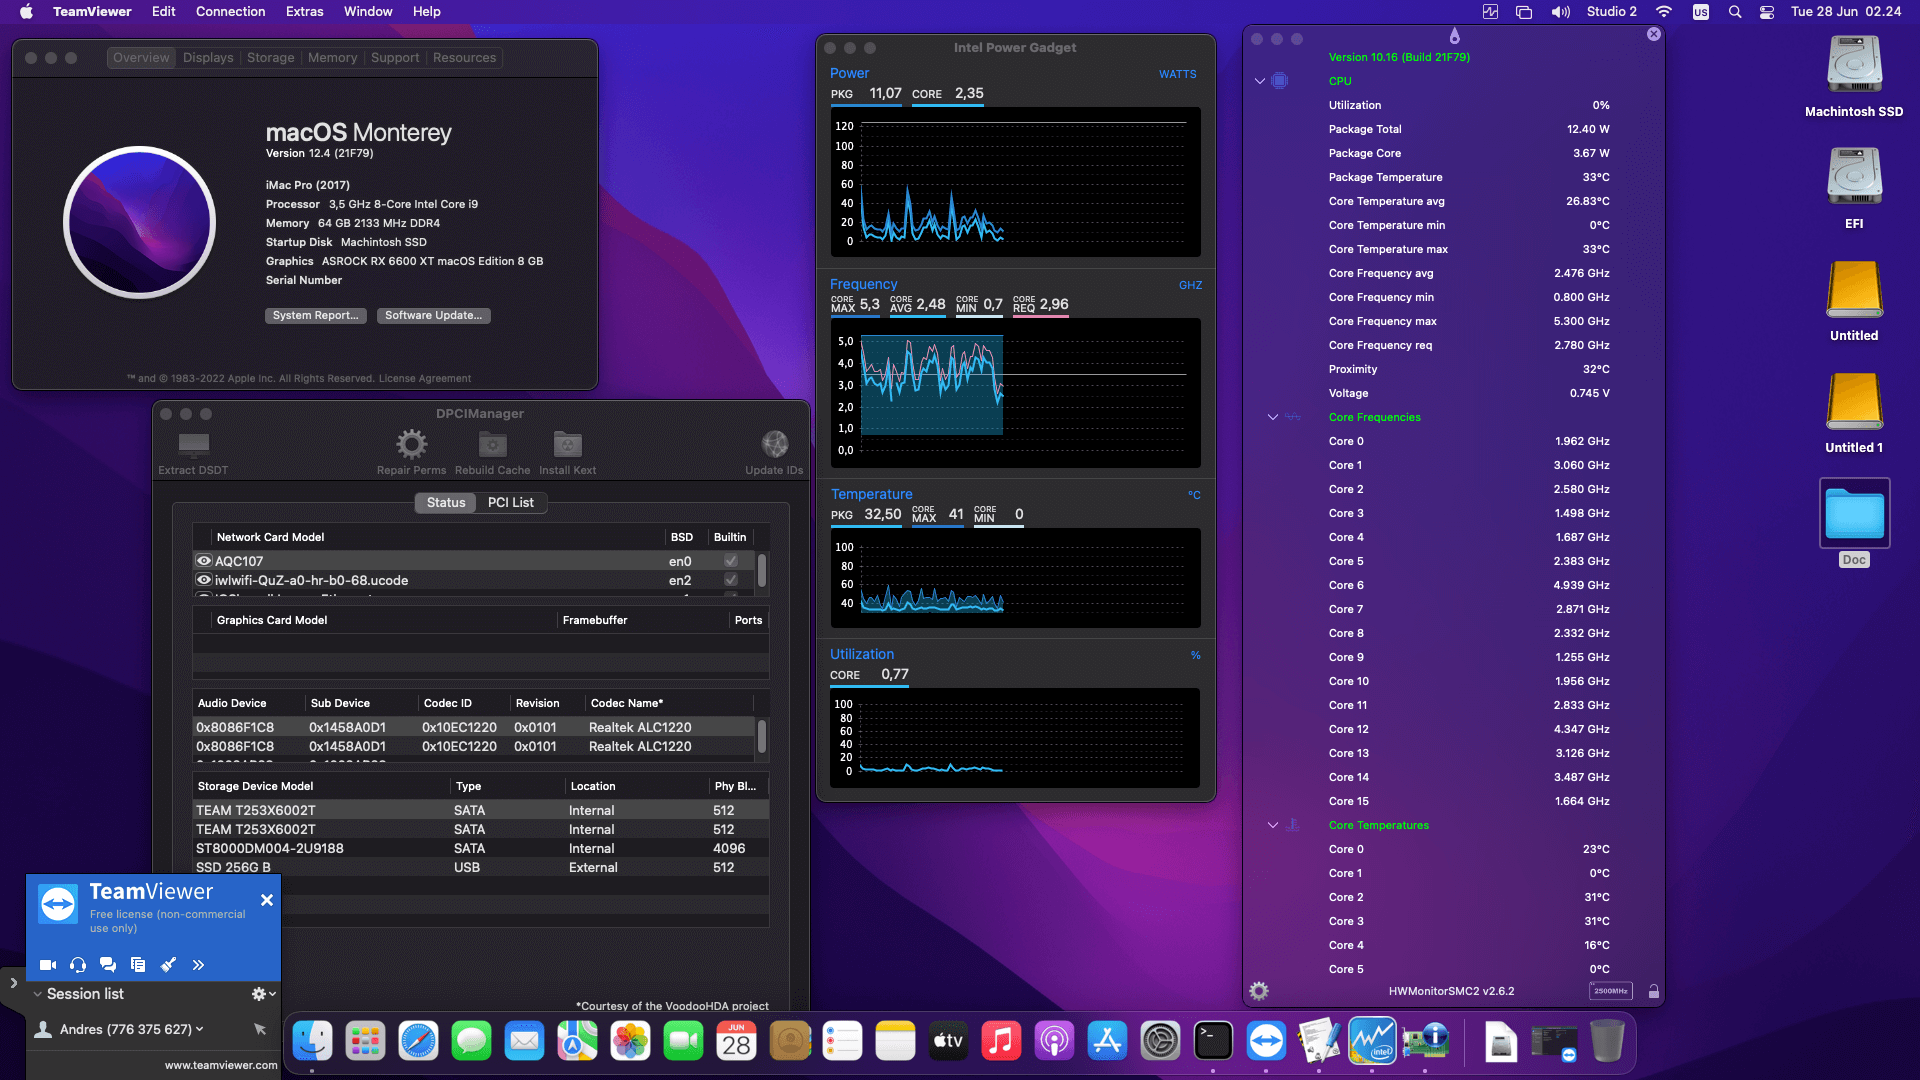The image size is (1920, 1080).
Task: Click Update IDs globe icon
Action: tap(774, 444)
